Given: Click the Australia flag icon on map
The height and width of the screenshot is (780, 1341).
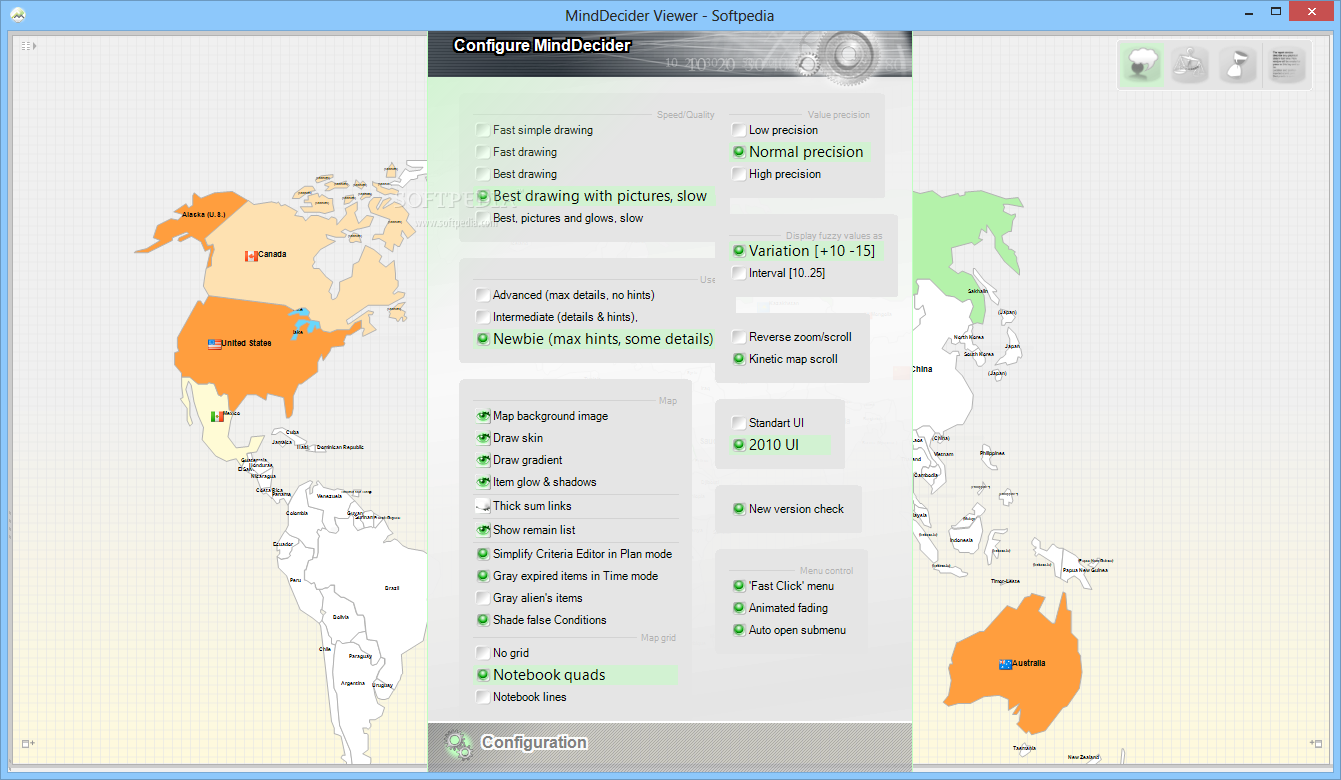Looking at the screenshot, I should click(1005, 664).
